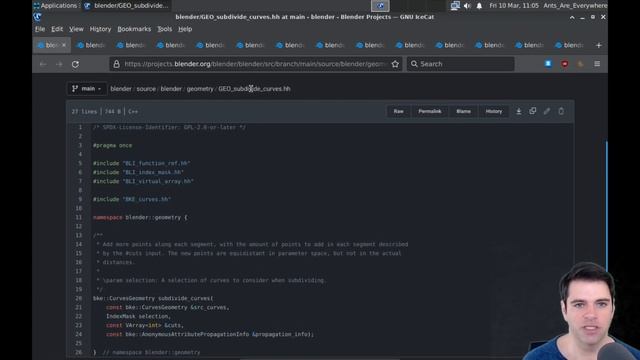The height and width of the screenshot is (360, 640).
Task: Open the Edit menu
Action: pos(57,29)
